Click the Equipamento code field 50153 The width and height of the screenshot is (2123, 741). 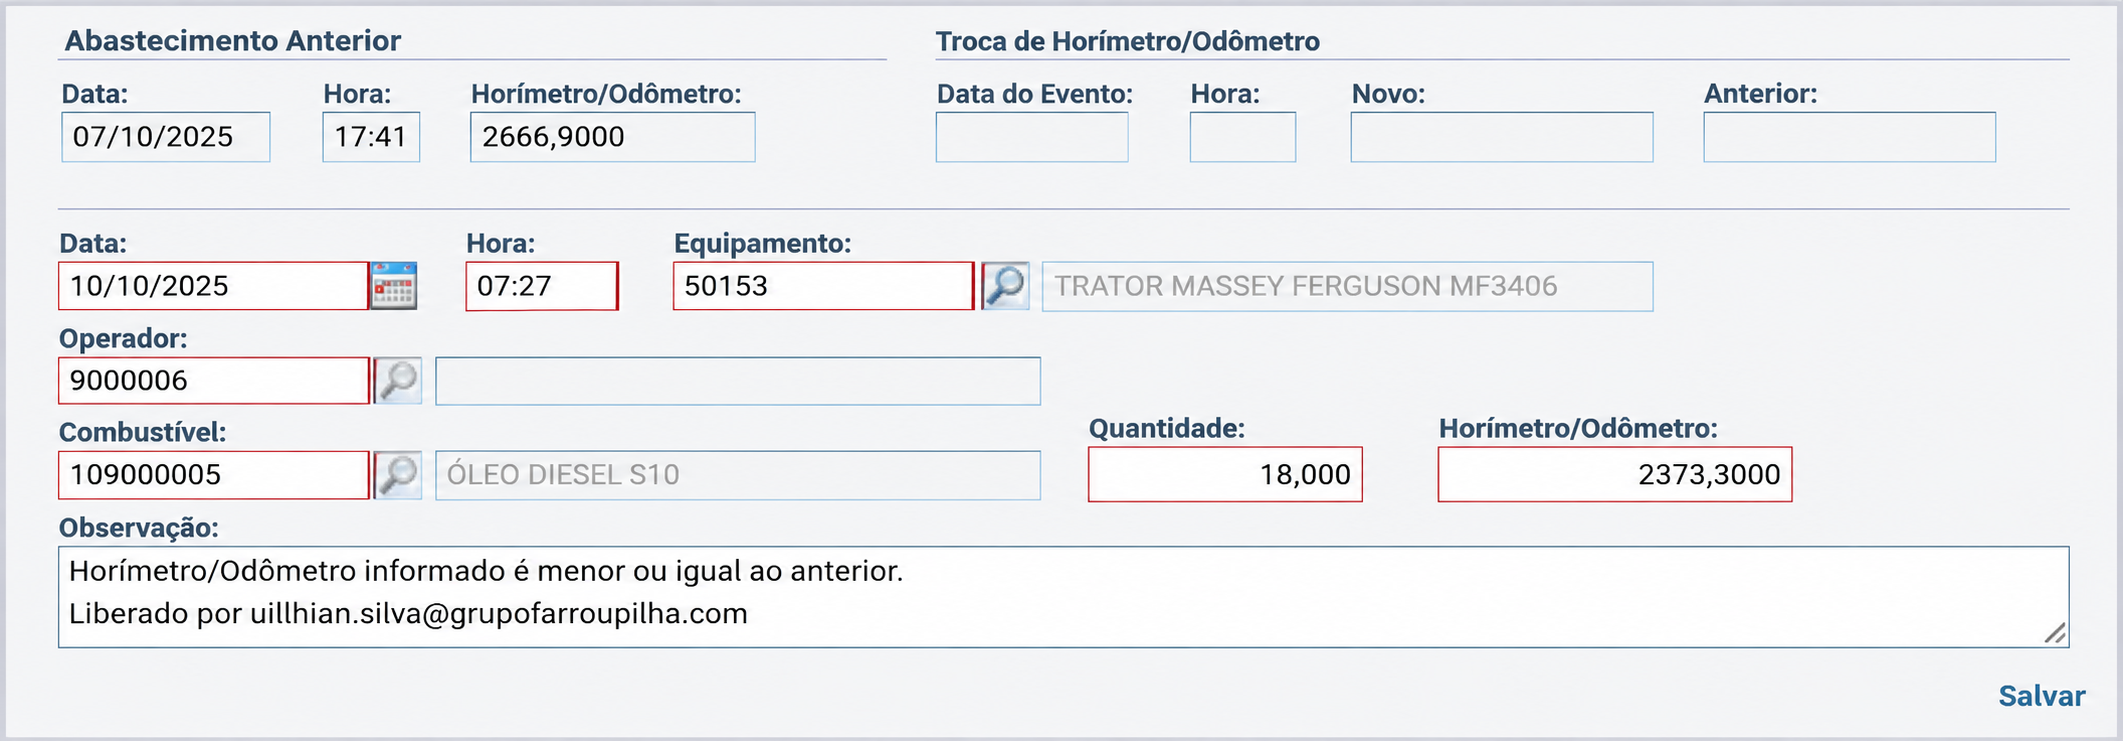(823, 286)
